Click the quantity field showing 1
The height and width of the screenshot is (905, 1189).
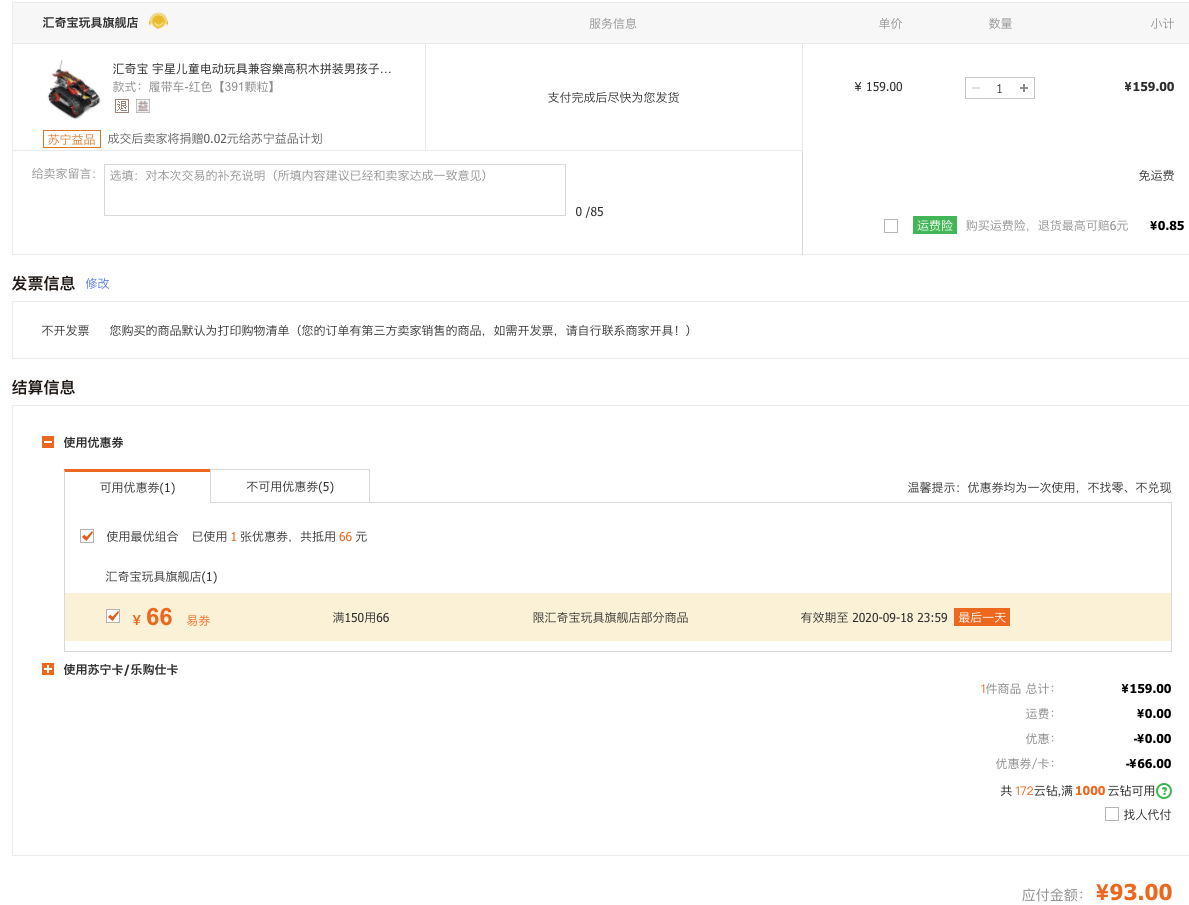[x=999, y=88]
